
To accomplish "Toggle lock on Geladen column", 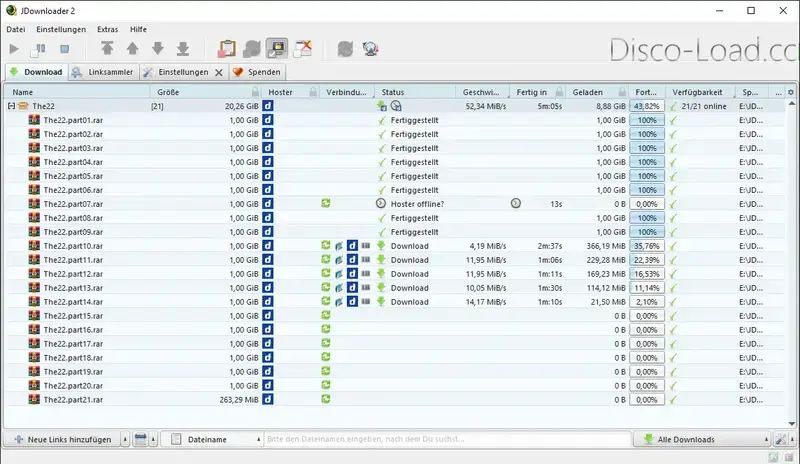I will 622,92.
